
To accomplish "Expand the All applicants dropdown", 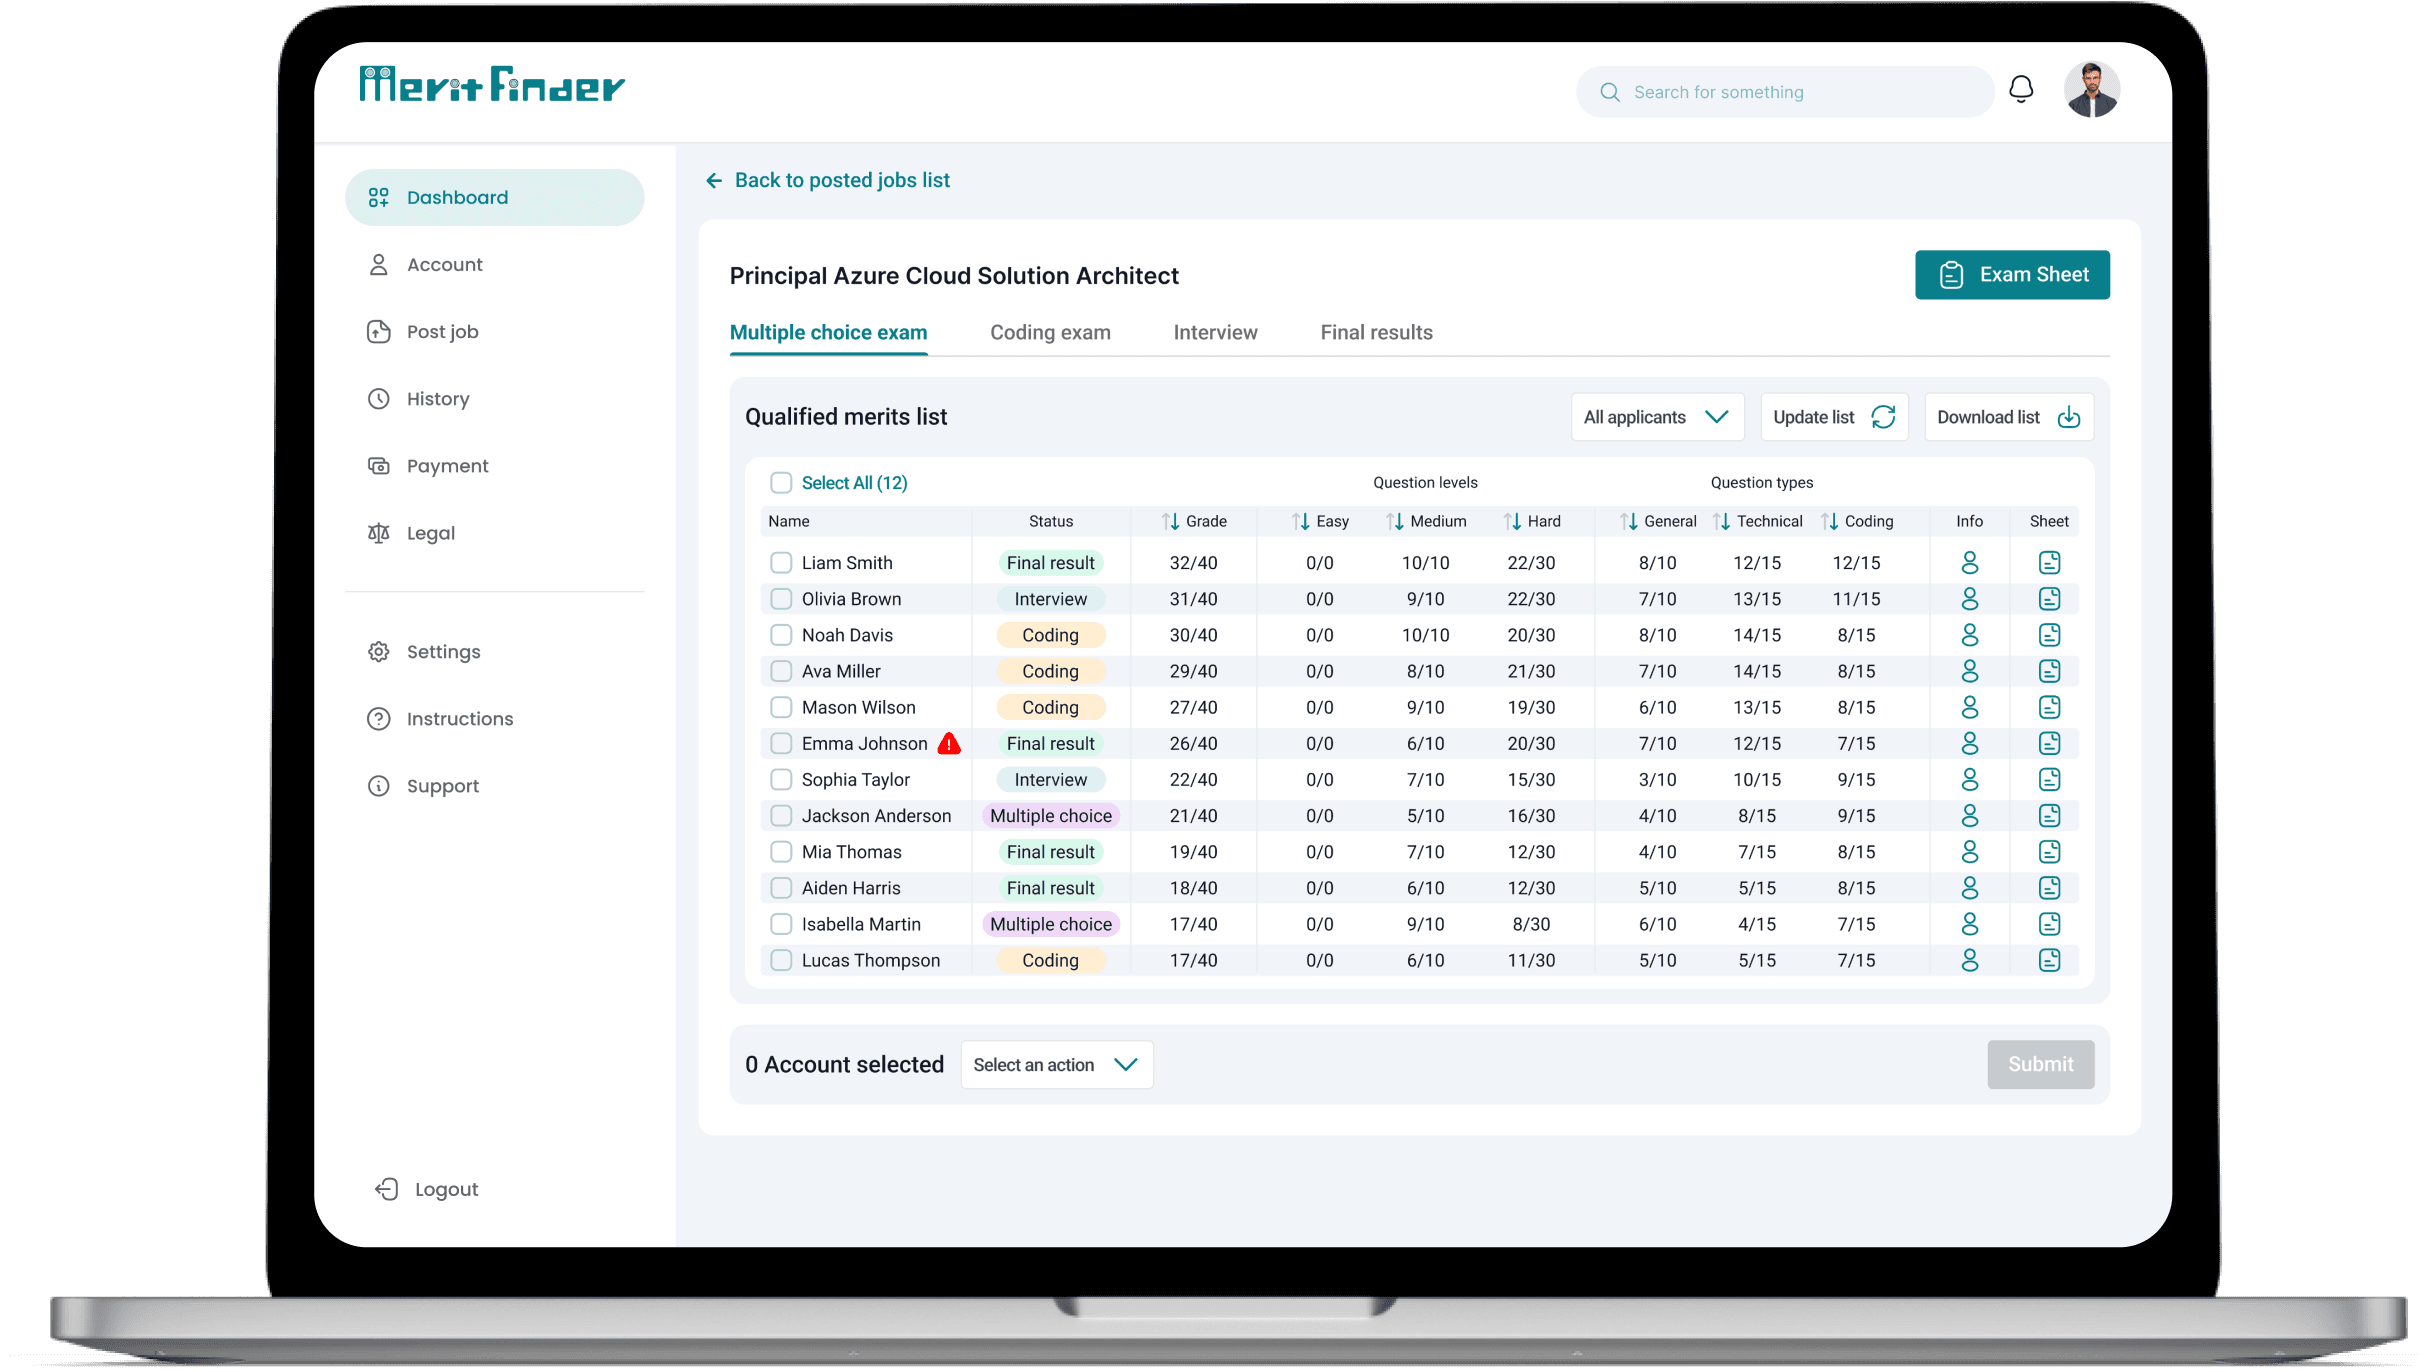I will click(x=1657, y=417).
